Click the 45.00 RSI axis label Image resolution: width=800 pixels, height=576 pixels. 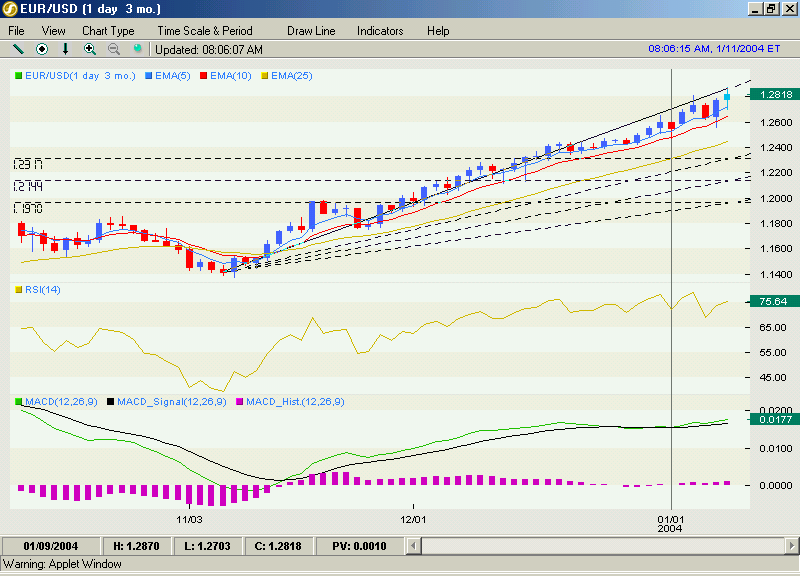click(x=772, y=378)
